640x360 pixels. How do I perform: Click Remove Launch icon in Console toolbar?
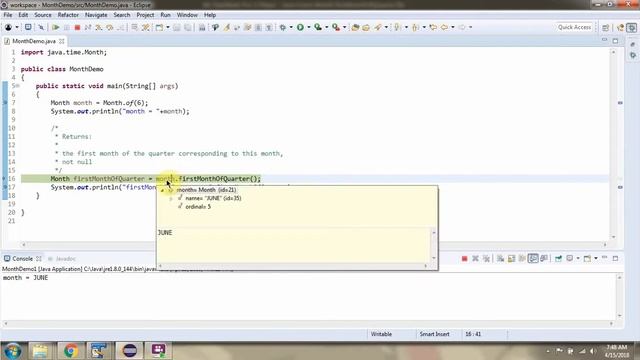click(475, 258)
